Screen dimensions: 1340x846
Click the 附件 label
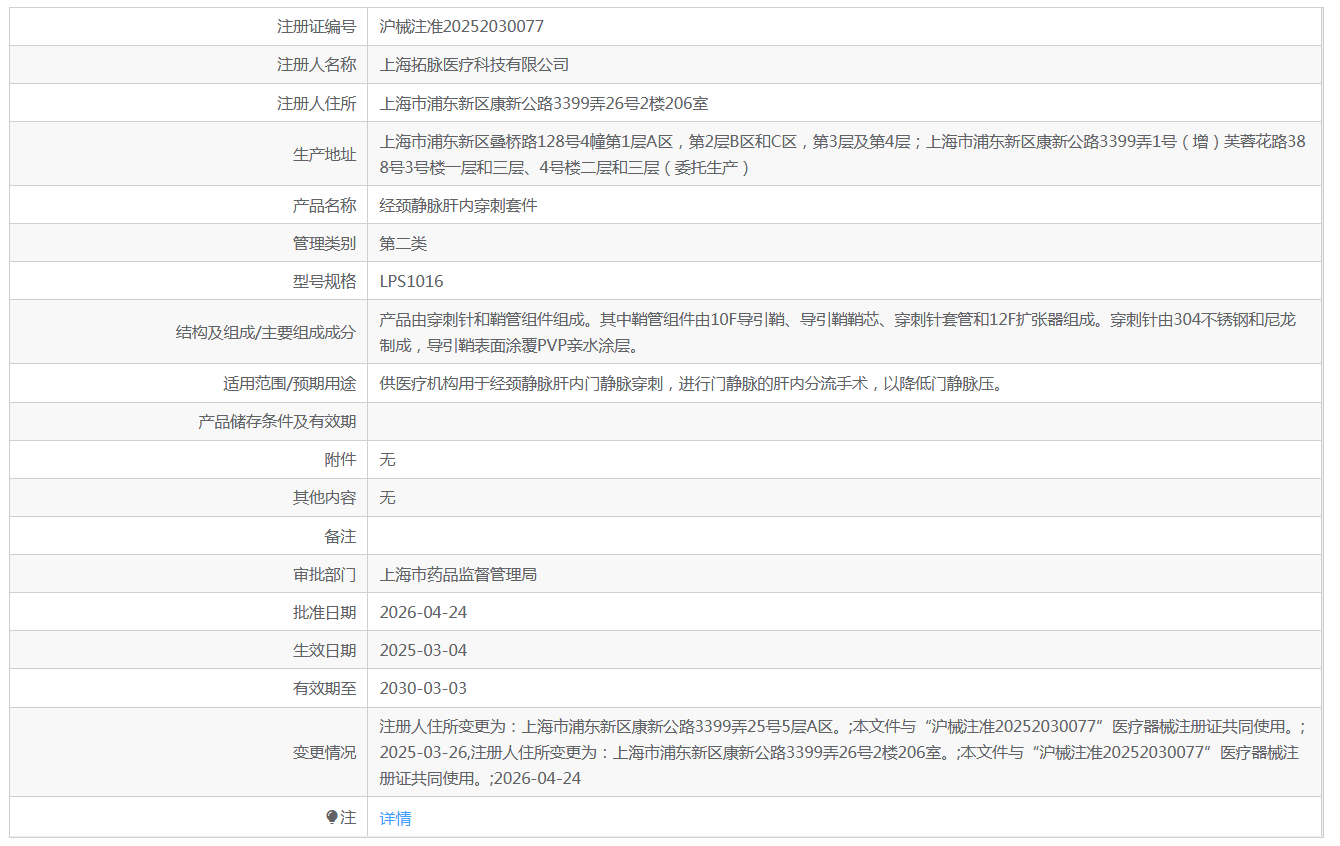pyautogui.click(x=340, y=460)
